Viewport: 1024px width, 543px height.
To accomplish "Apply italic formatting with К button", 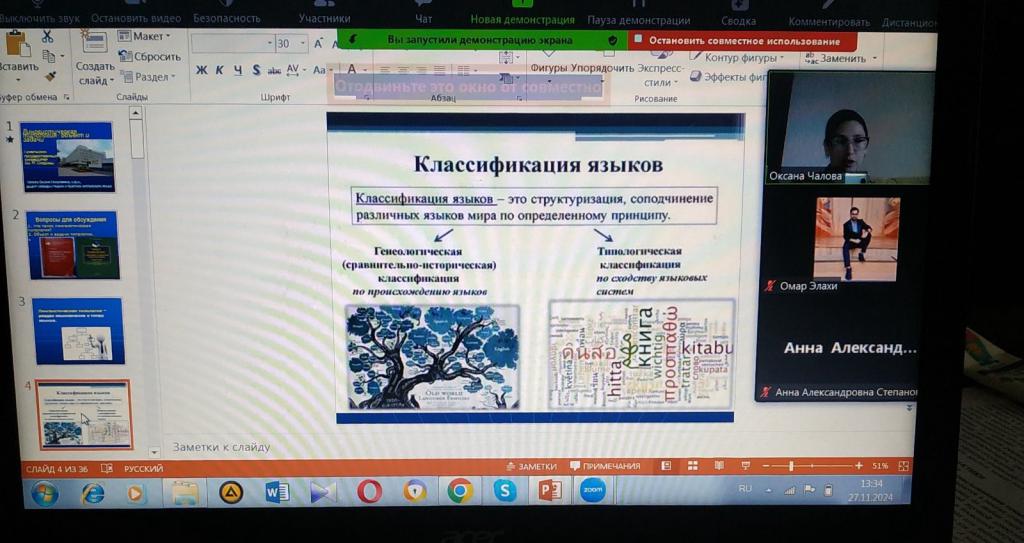I will pyautogui.click(x=220, y=70).
